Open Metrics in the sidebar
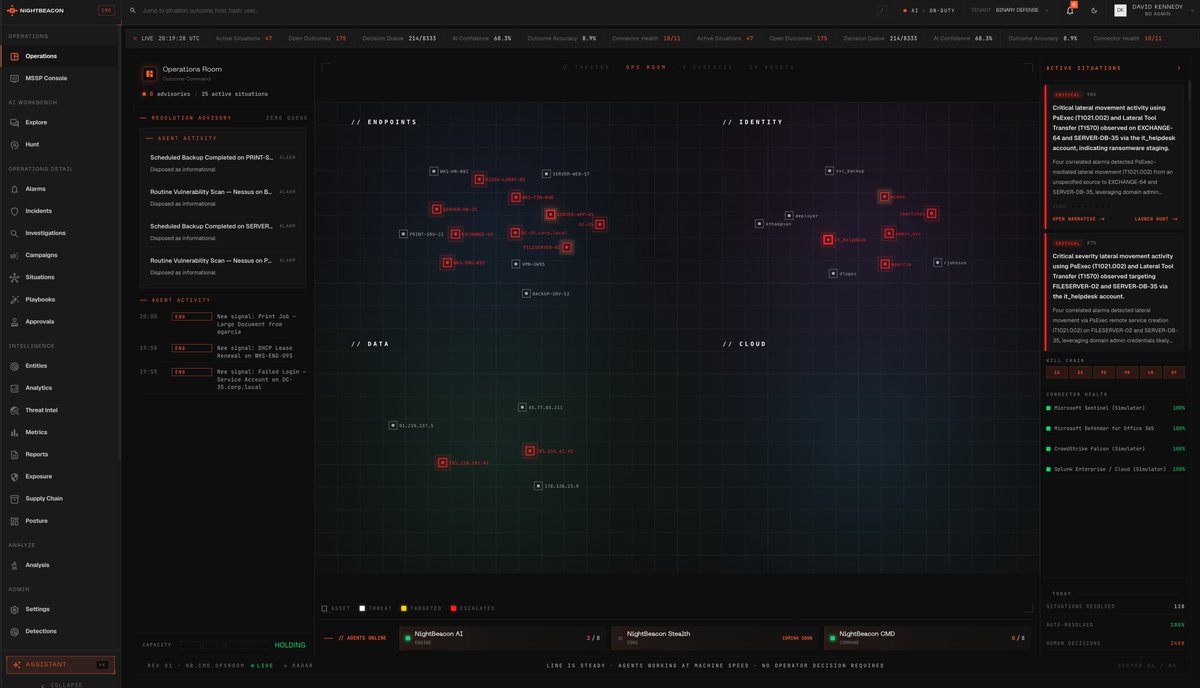 pyautogui.click(x=60, y=432)
